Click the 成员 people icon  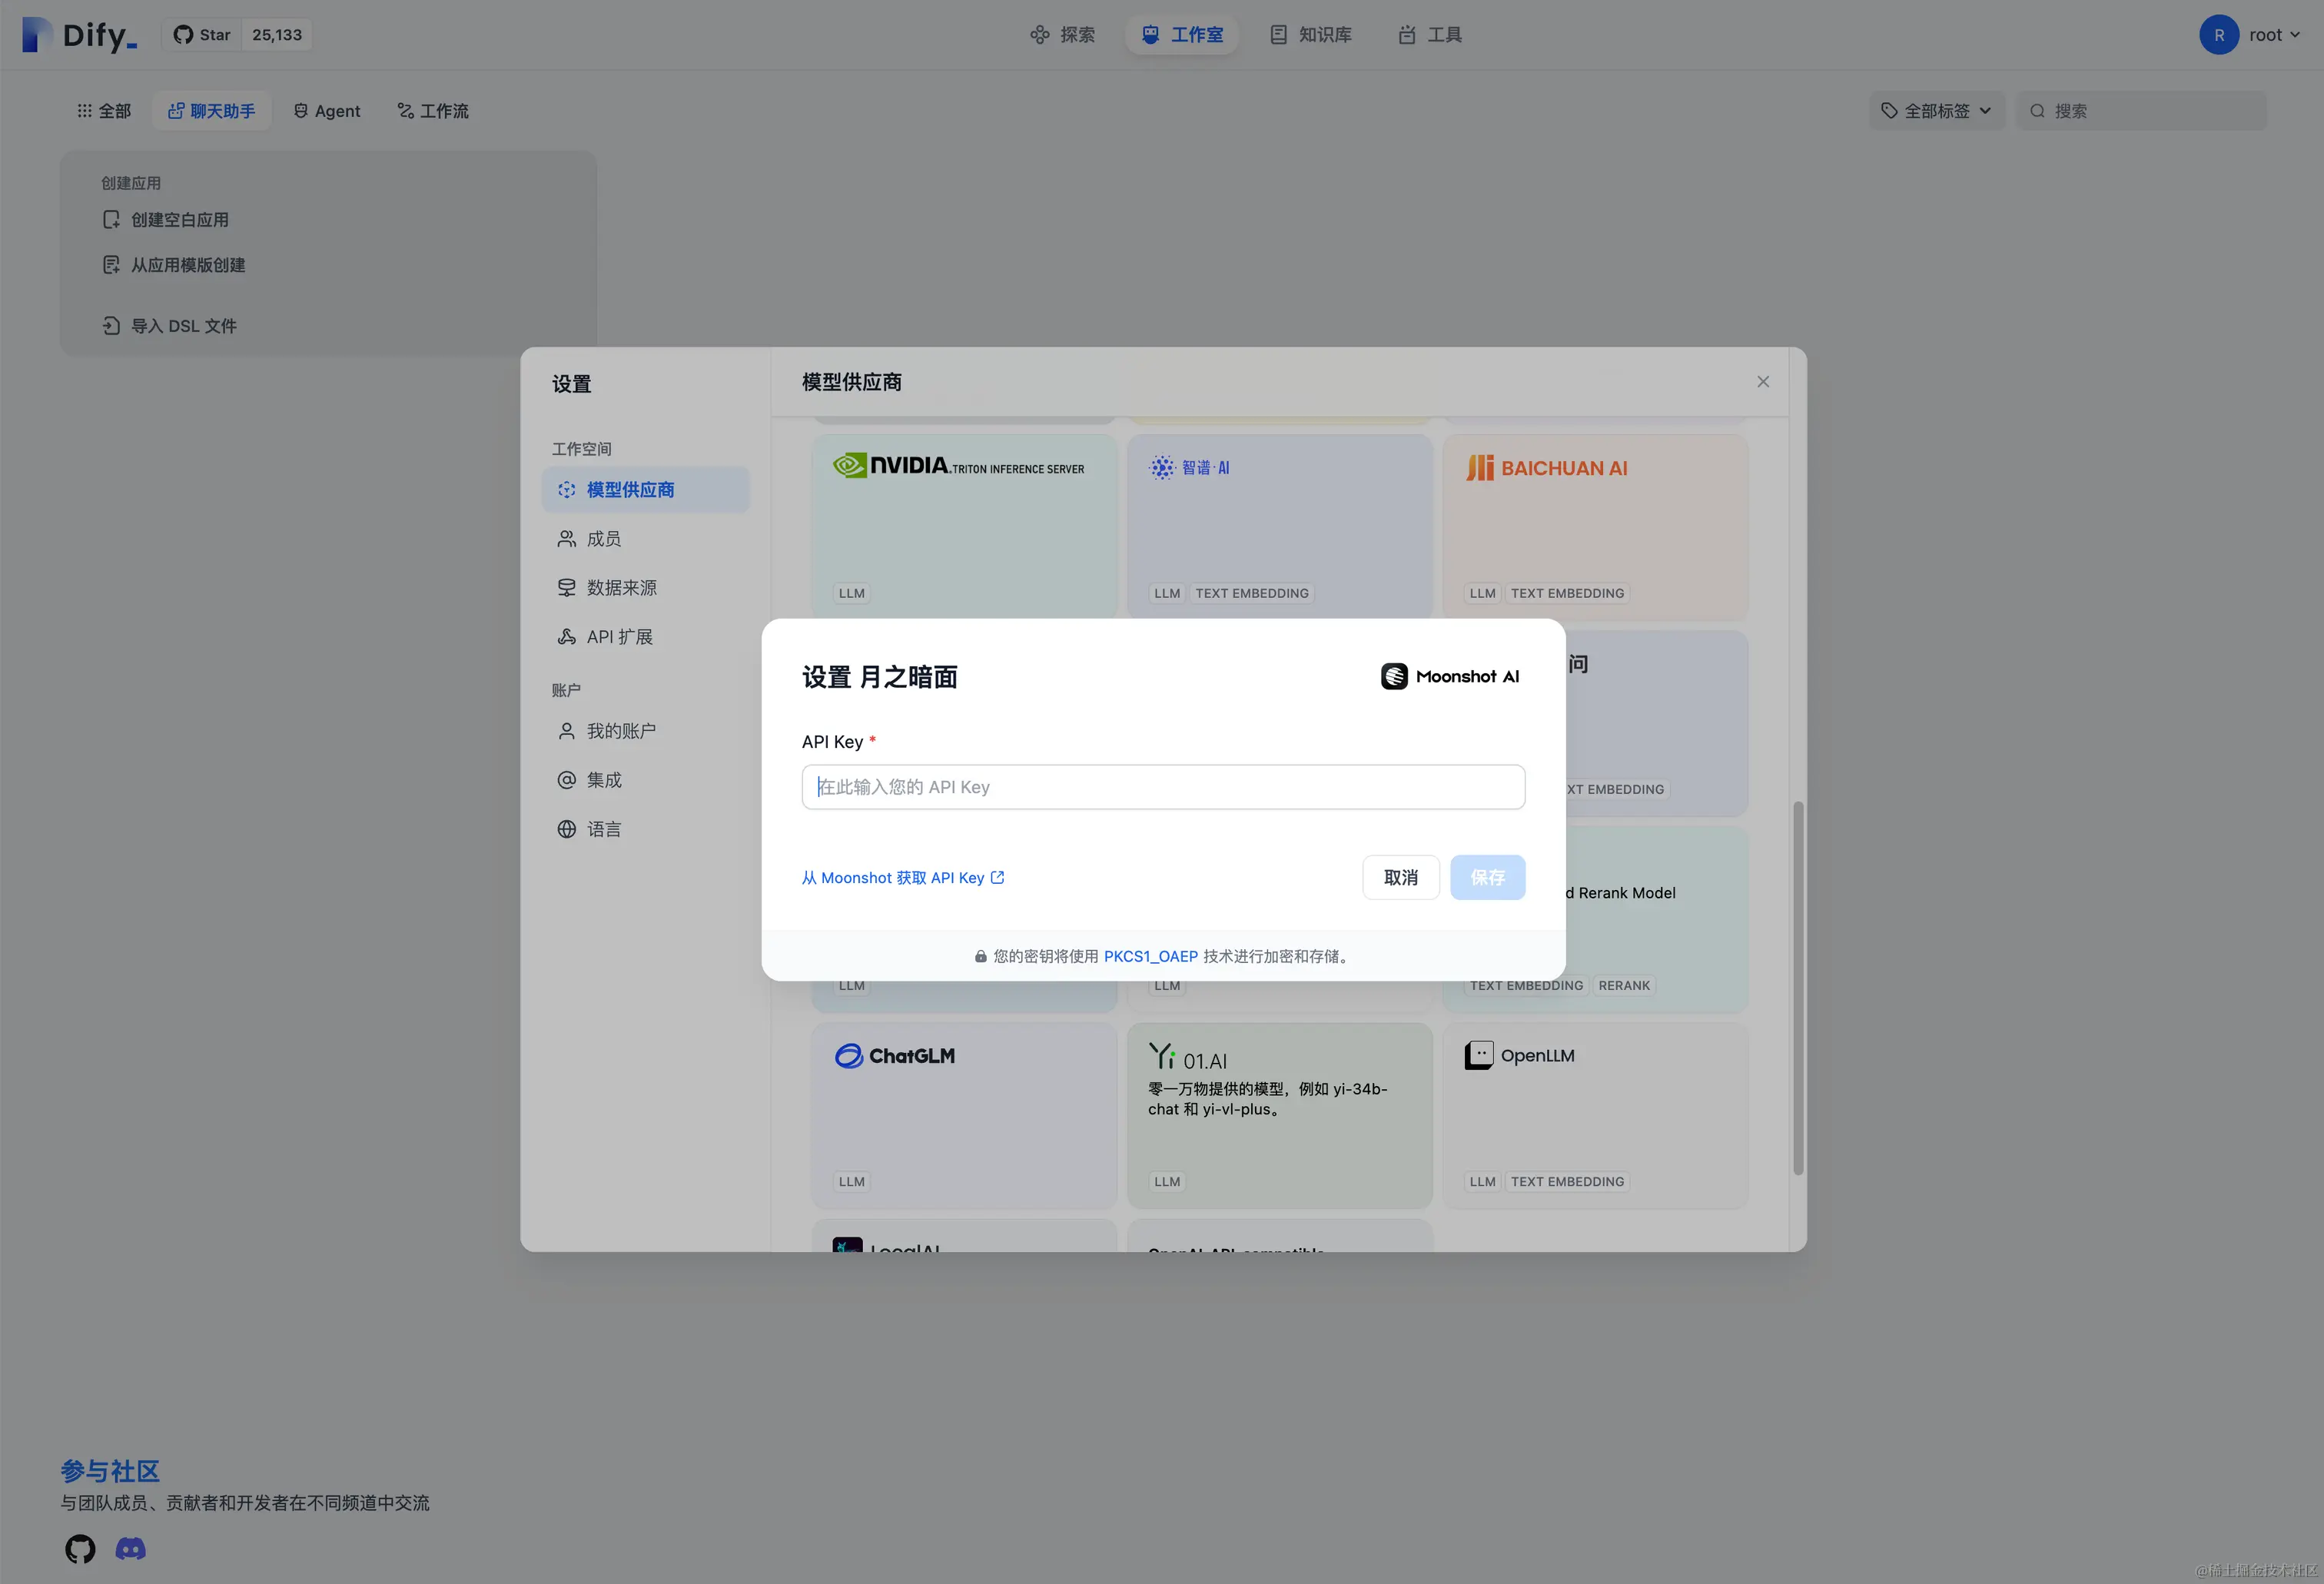(x=567, y=539)
